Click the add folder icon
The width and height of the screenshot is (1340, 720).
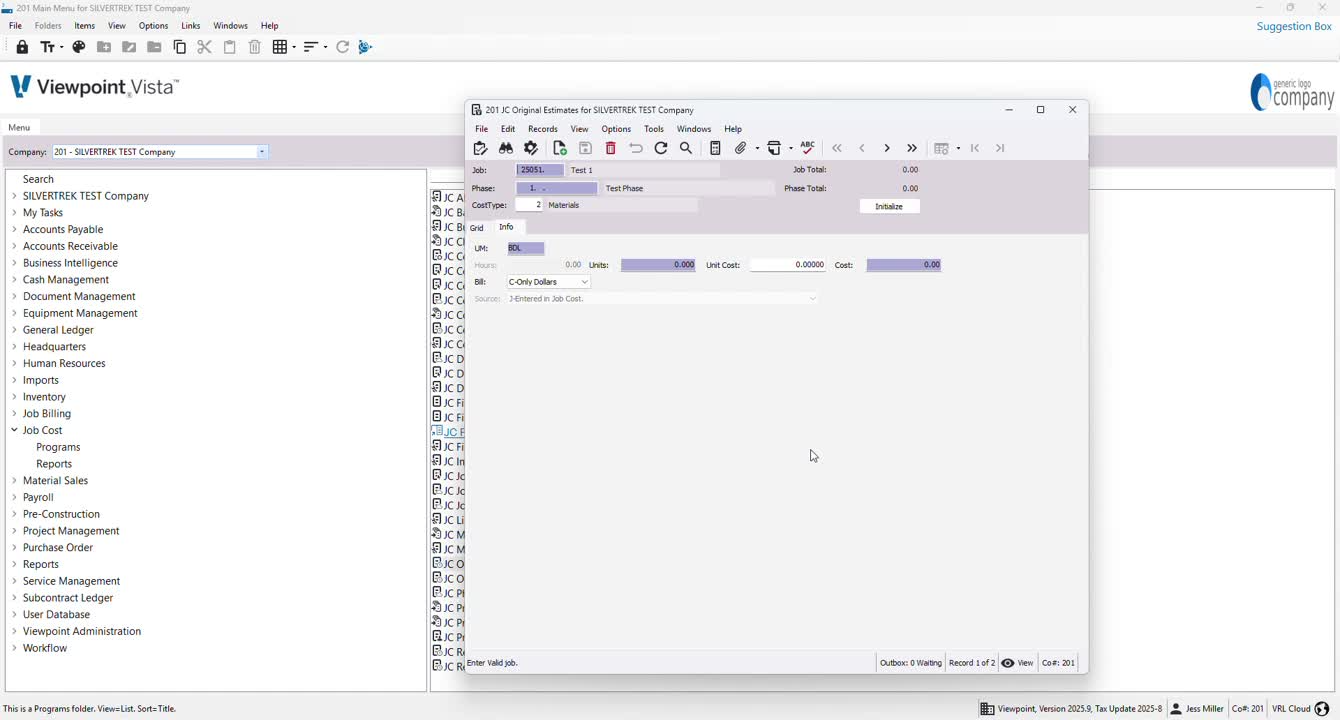104,47
